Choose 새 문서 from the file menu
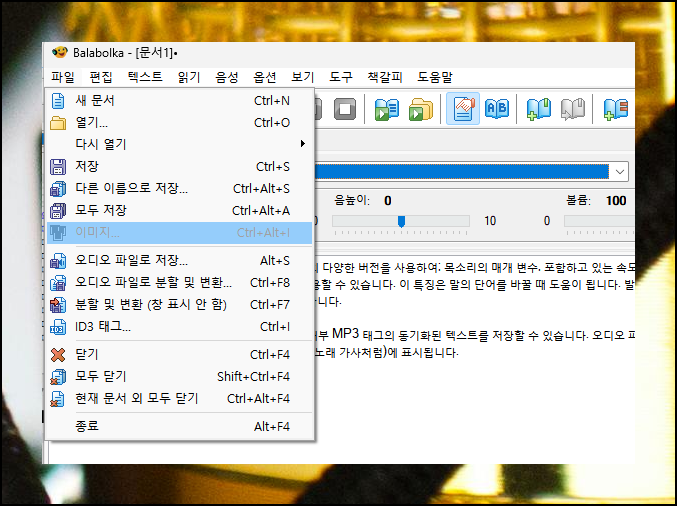 click(x=179, y=101)
